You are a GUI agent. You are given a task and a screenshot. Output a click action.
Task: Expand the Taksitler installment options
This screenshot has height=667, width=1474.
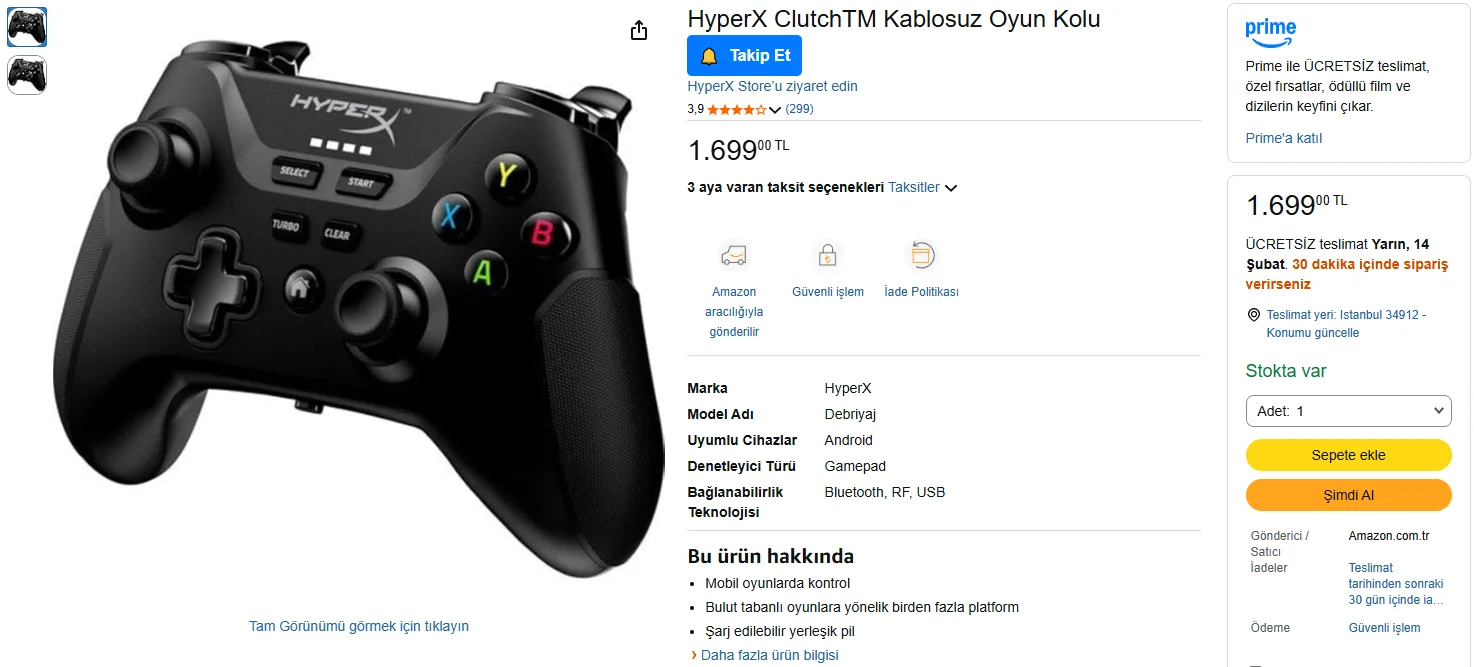(x=922, y=187)
